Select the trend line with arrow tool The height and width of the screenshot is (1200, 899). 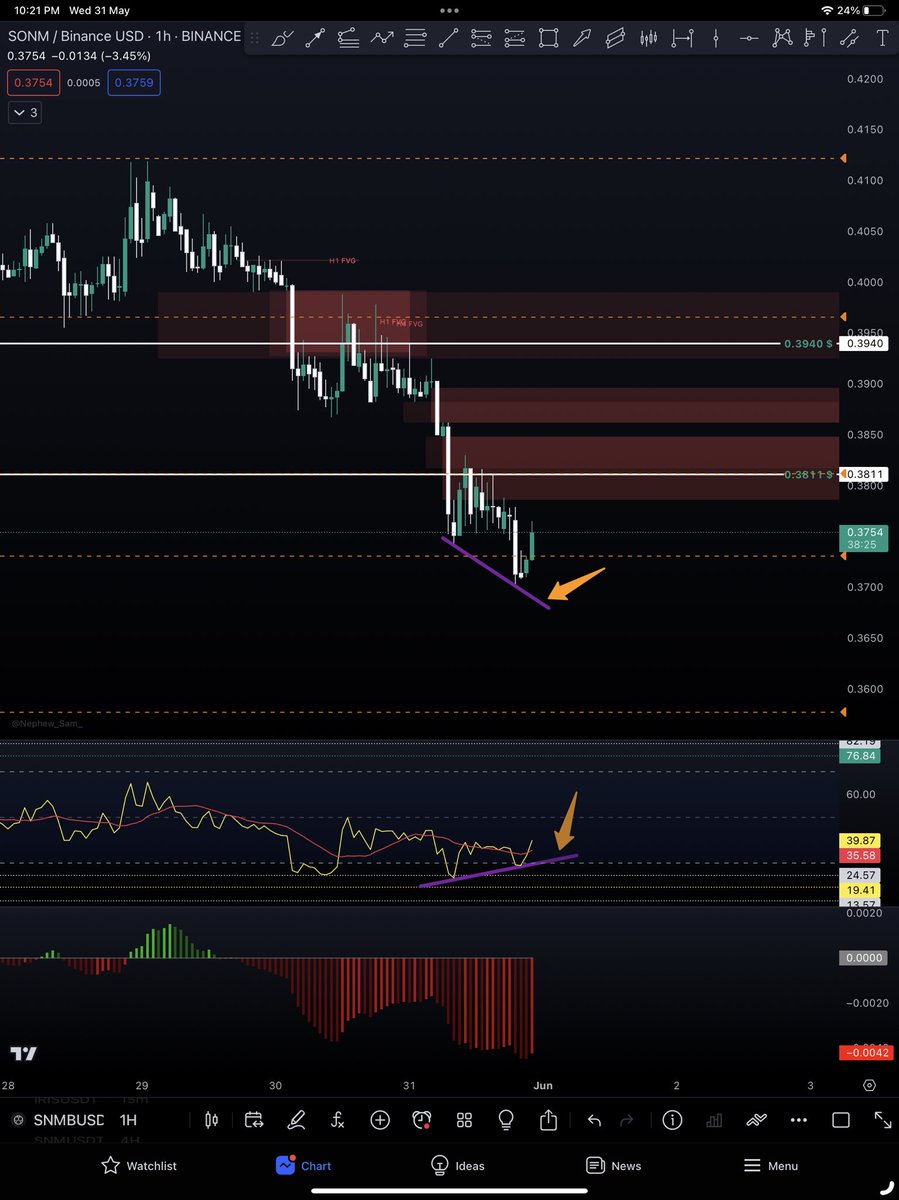(x=316, y=39)
